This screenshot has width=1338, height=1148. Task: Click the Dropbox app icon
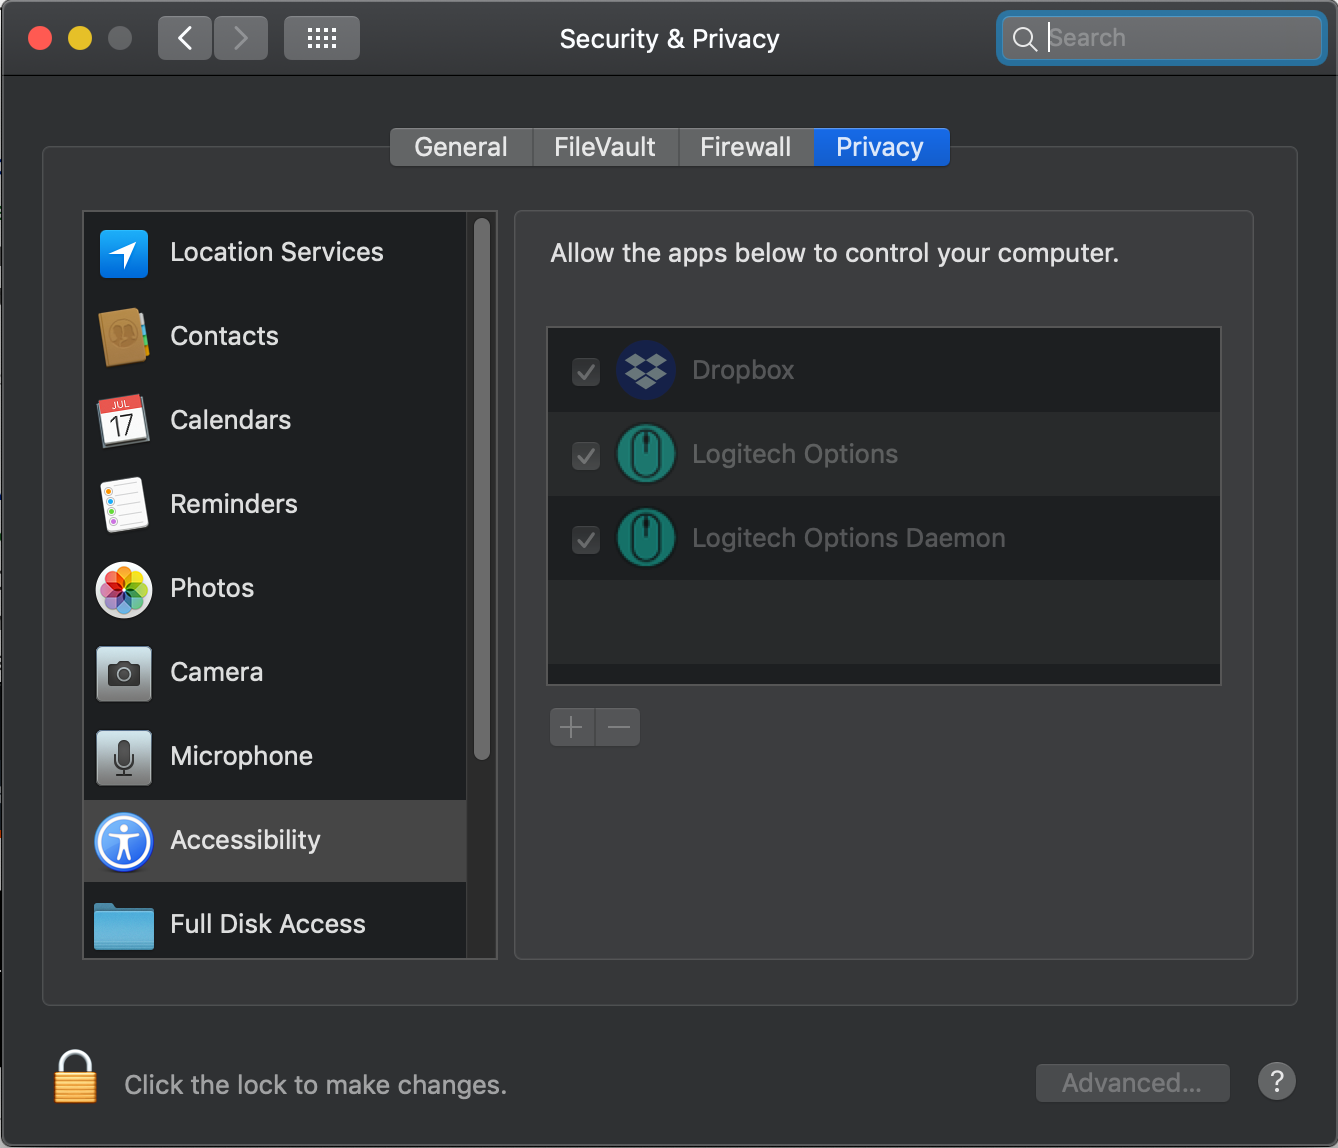pyautogui.click(x=645, y=370)
